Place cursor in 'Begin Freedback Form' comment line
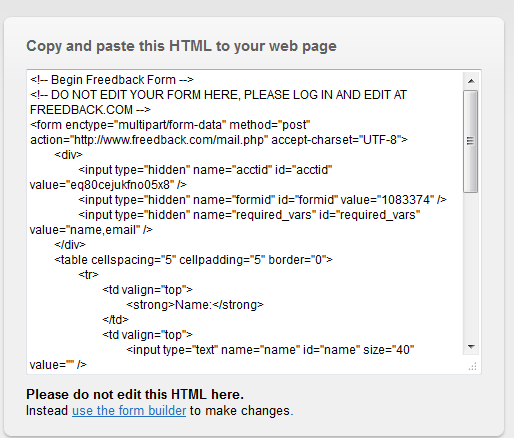Image resolution: width=514 pixels, height=438 pixels. [112, 80]
